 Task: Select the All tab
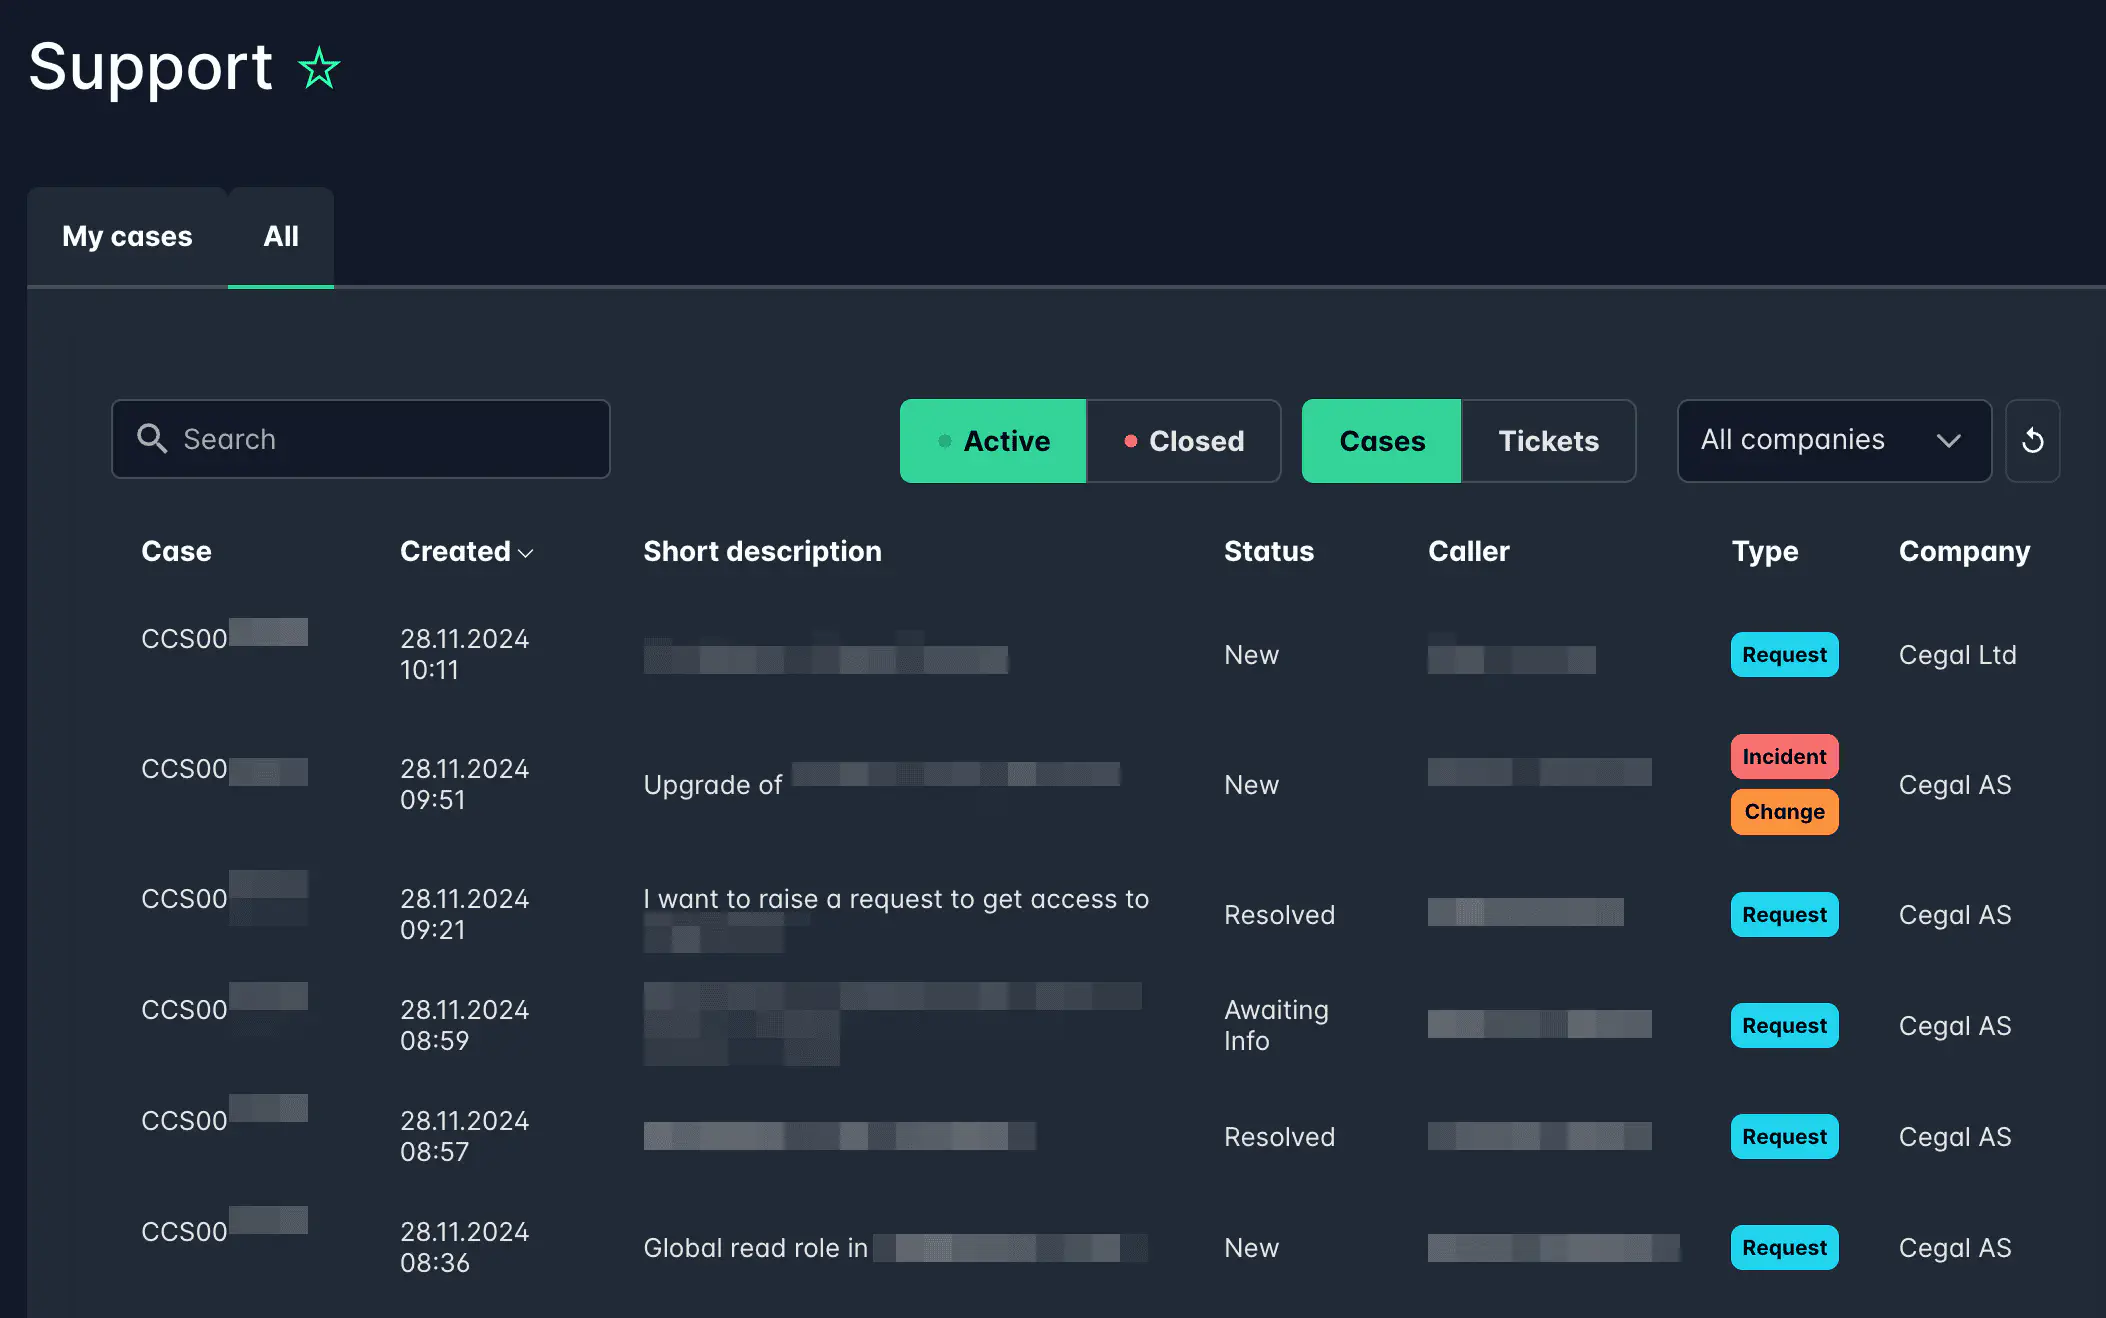pos(281,237)
